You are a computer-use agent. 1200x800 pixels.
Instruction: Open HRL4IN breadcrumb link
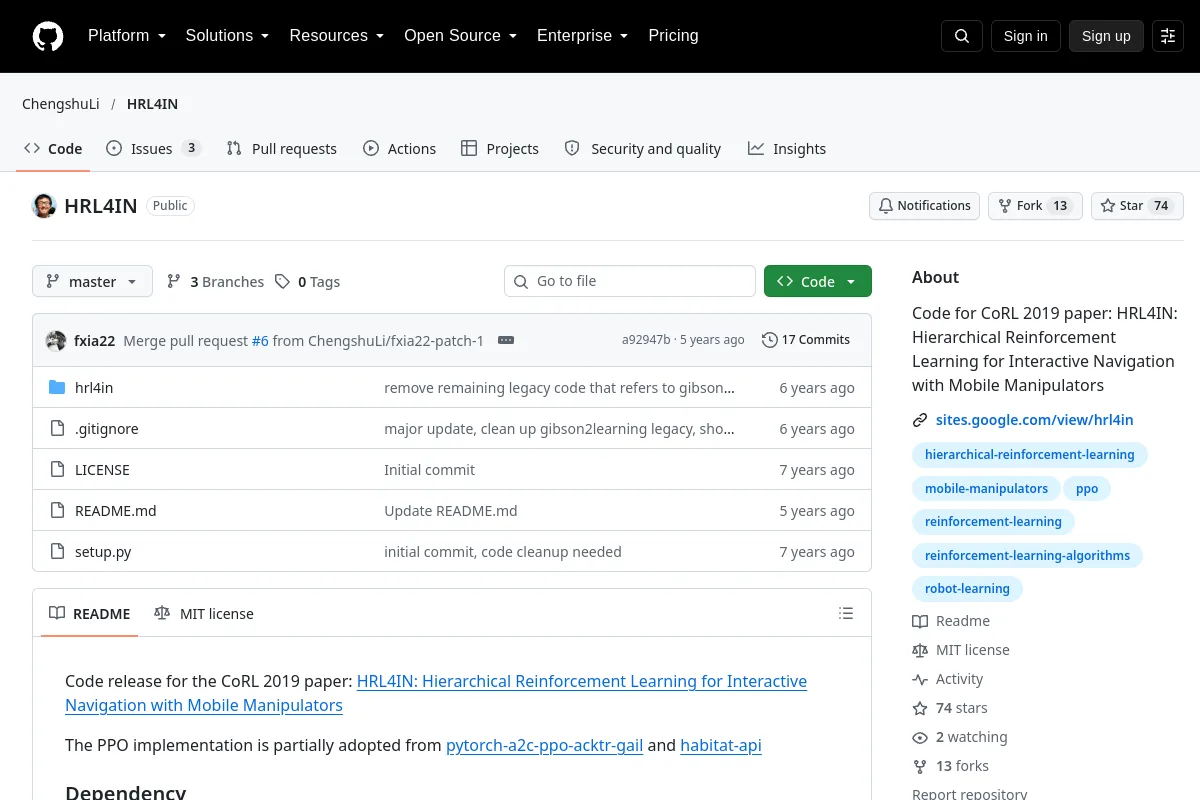click(152, 104)
